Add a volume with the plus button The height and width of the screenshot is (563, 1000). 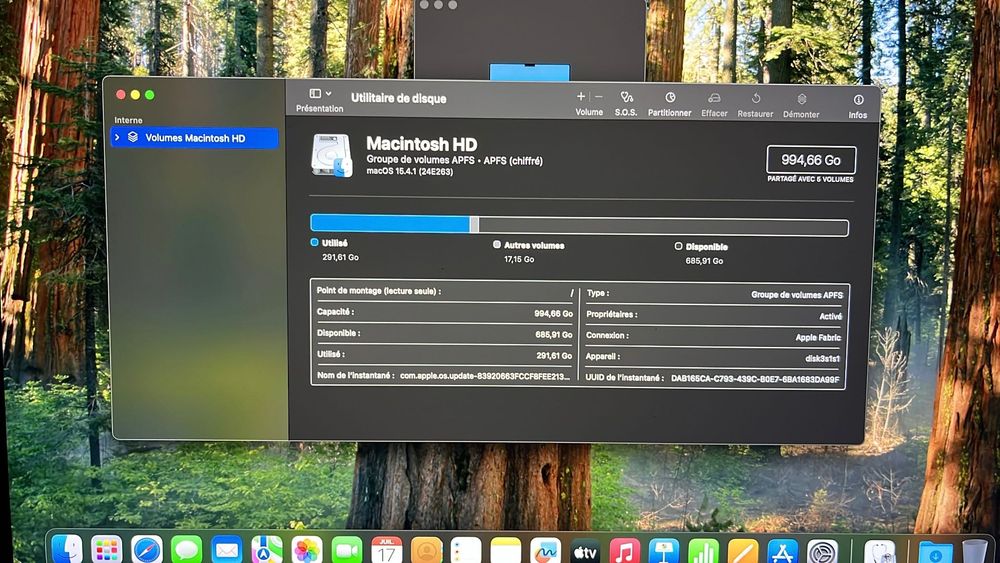point(580,97)
